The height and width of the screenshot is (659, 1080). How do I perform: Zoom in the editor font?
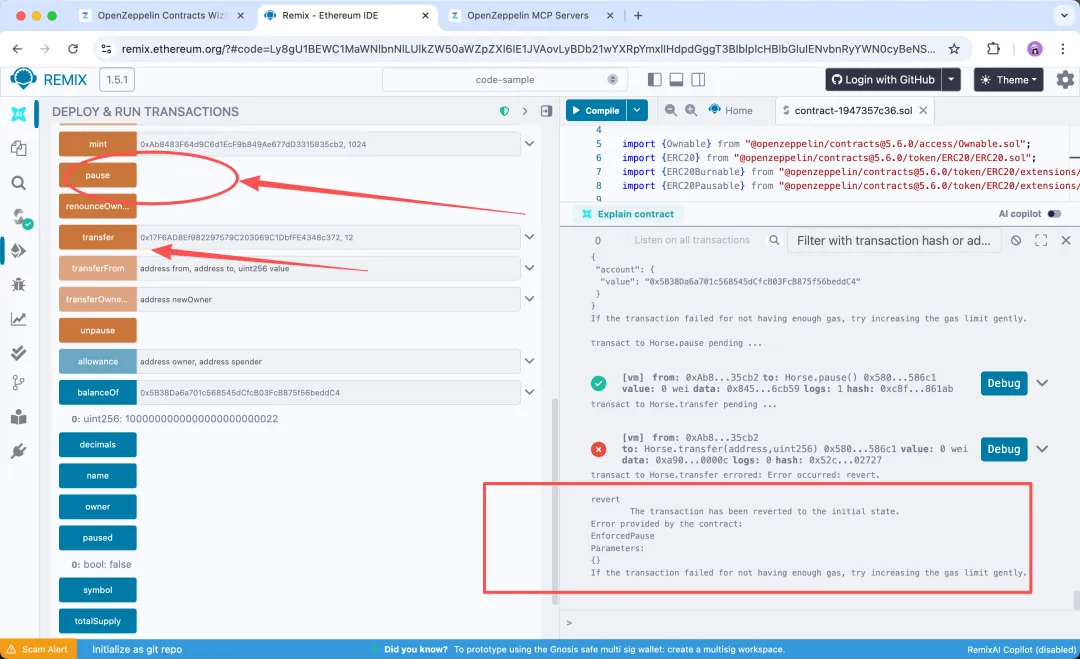690,110
